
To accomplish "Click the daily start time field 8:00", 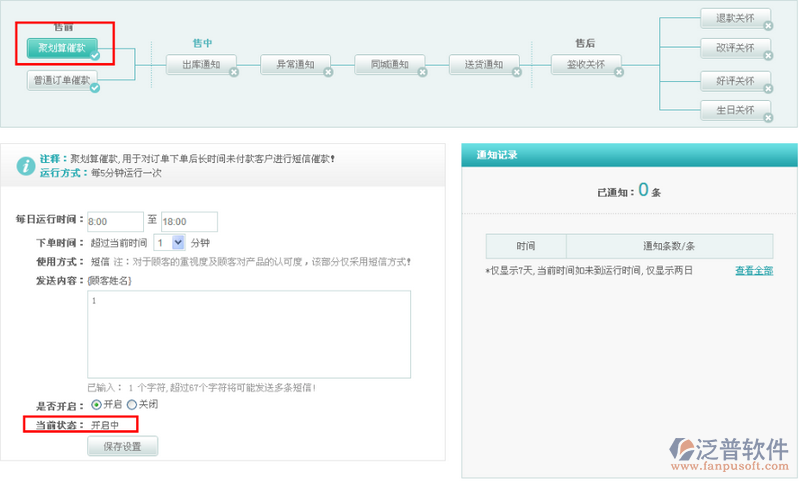I will click(115, 222).
